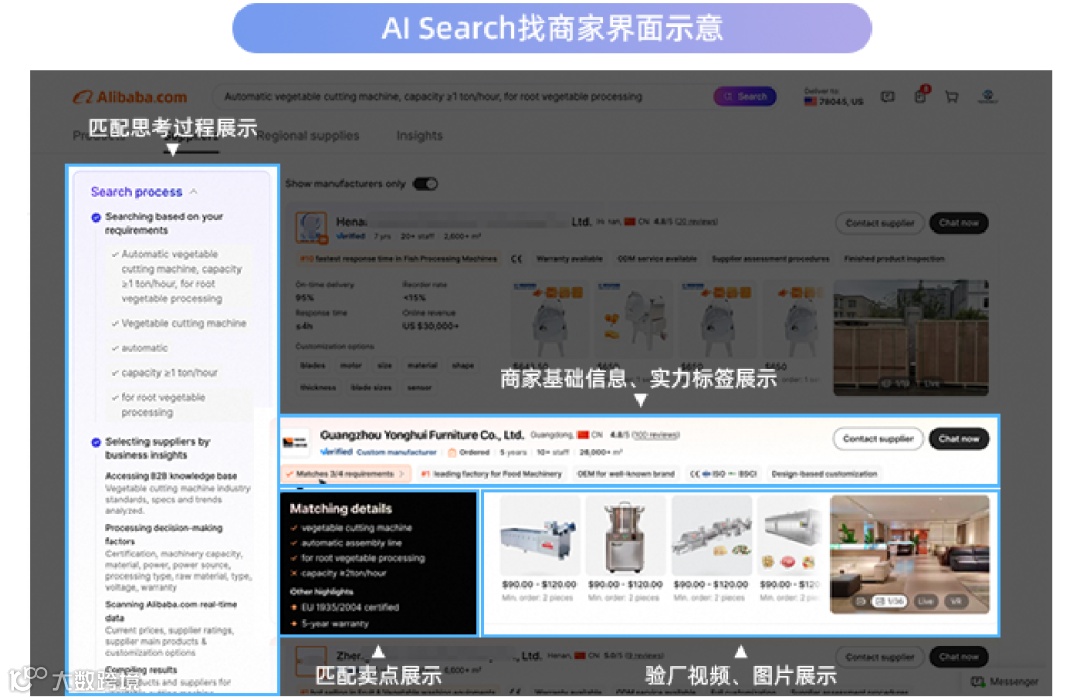The height and width of the screenshot is (700, 1080).
Task: Click Chat now for the Zhengzhou company at the bottom
Action: click(x=958, y=657)
